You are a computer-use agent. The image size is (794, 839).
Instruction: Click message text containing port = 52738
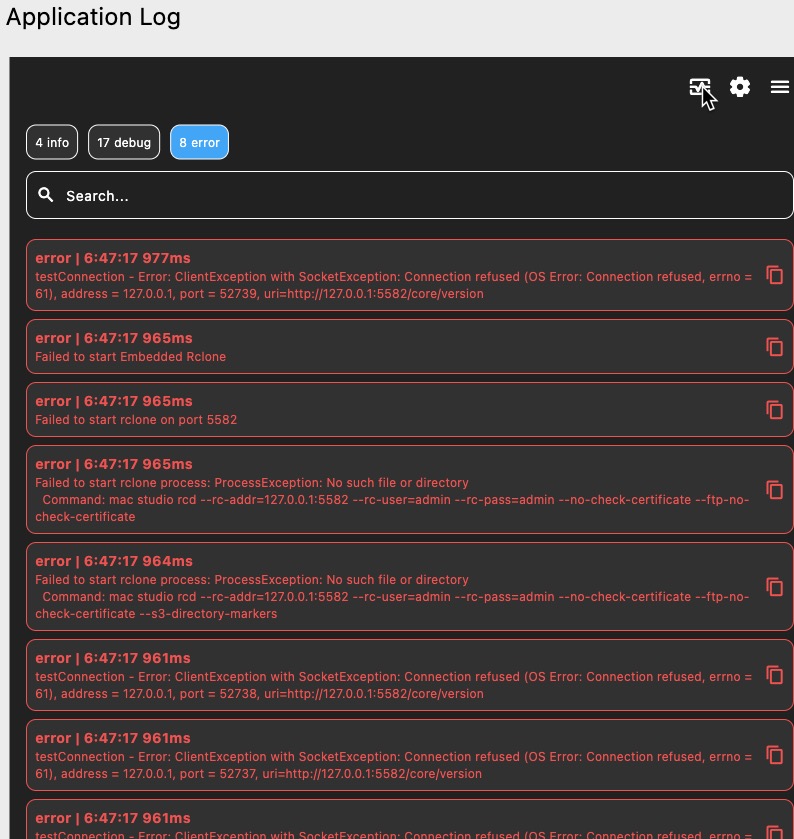[393, 685]
